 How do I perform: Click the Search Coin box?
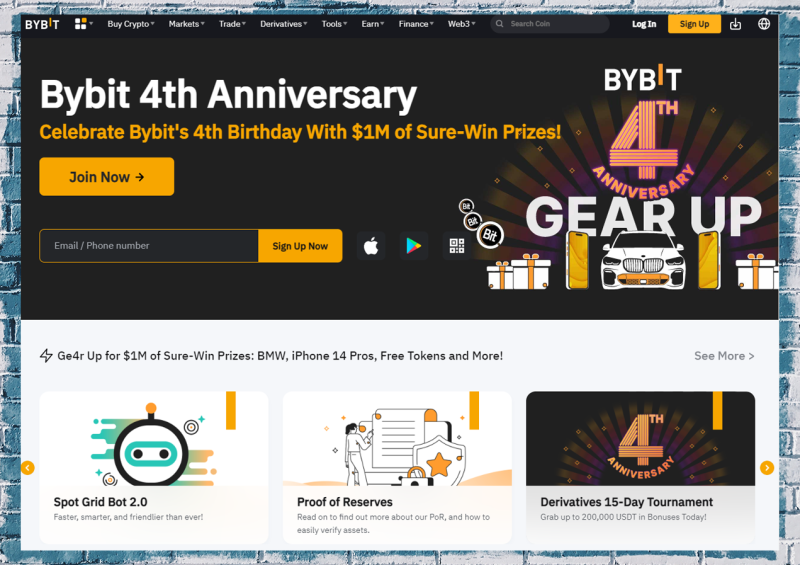click(550, 24)
